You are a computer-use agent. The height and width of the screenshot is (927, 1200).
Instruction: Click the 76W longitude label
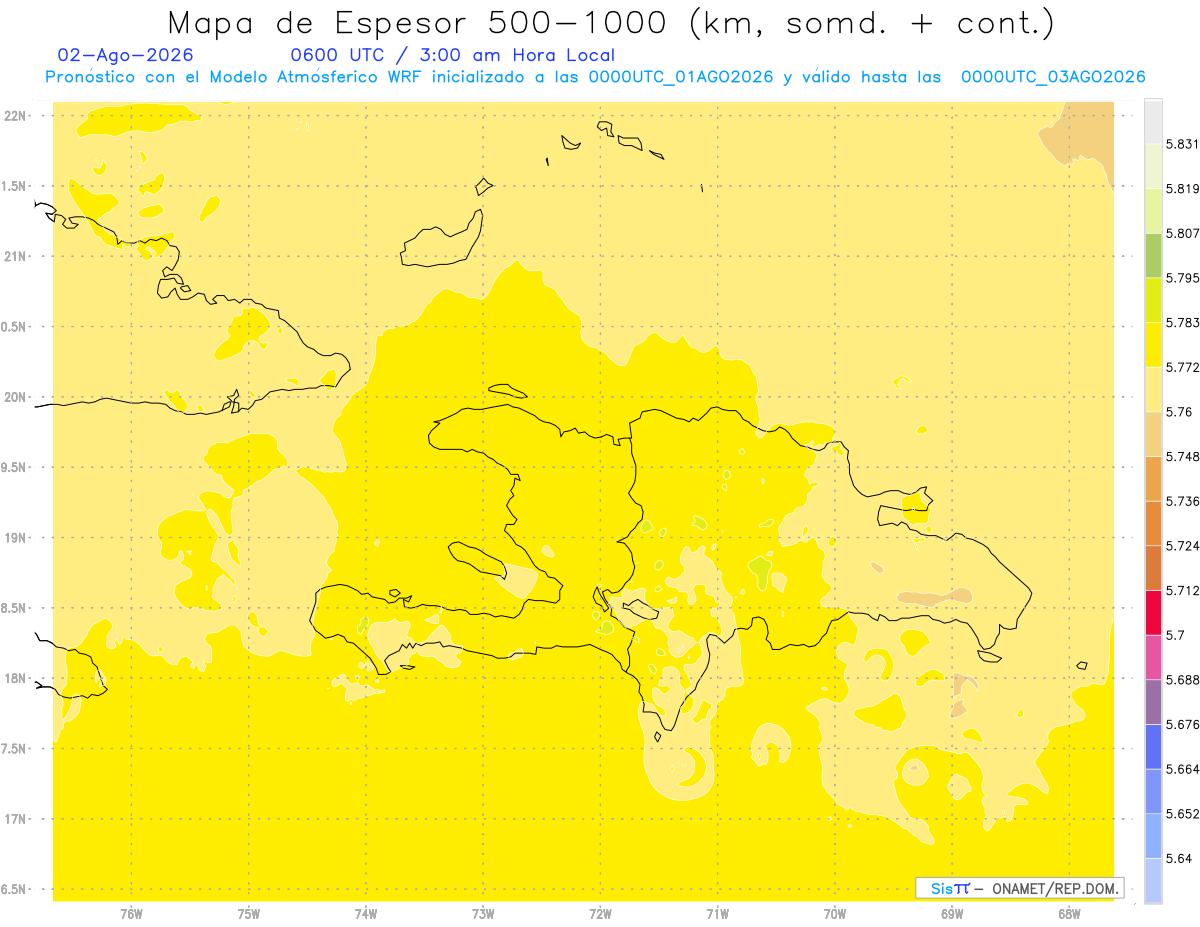[131, 914]
